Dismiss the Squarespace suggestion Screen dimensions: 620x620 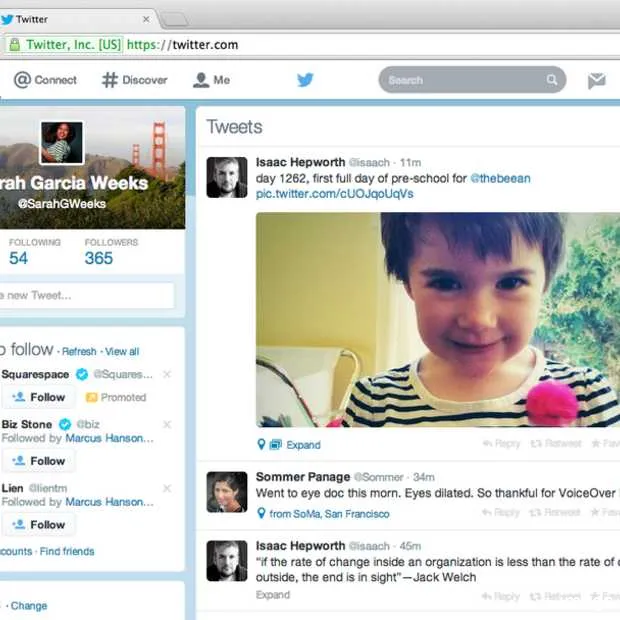[167, 374]
